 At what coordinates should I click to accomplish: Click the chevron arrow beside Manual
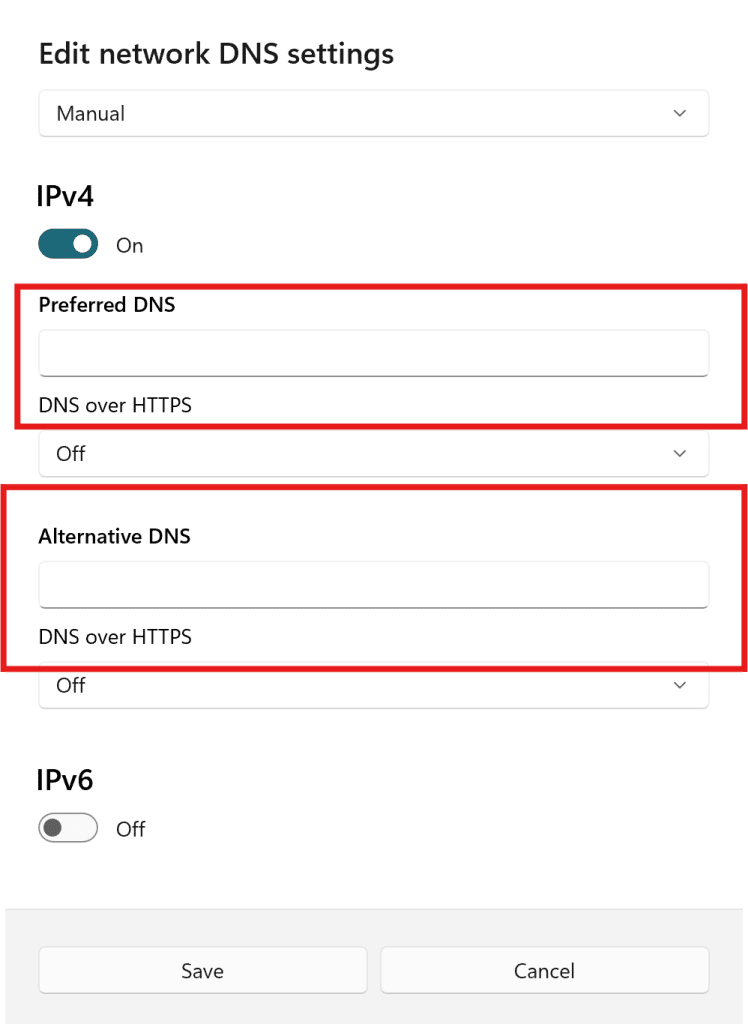[680, 114]
